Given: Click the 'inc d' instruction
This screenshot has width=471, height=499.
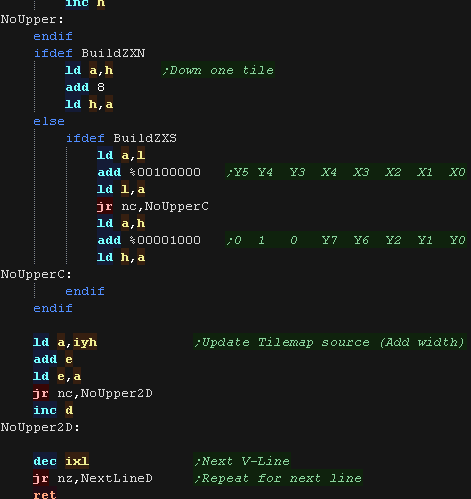Looking at the screenshot, I should tap(53, 410).
